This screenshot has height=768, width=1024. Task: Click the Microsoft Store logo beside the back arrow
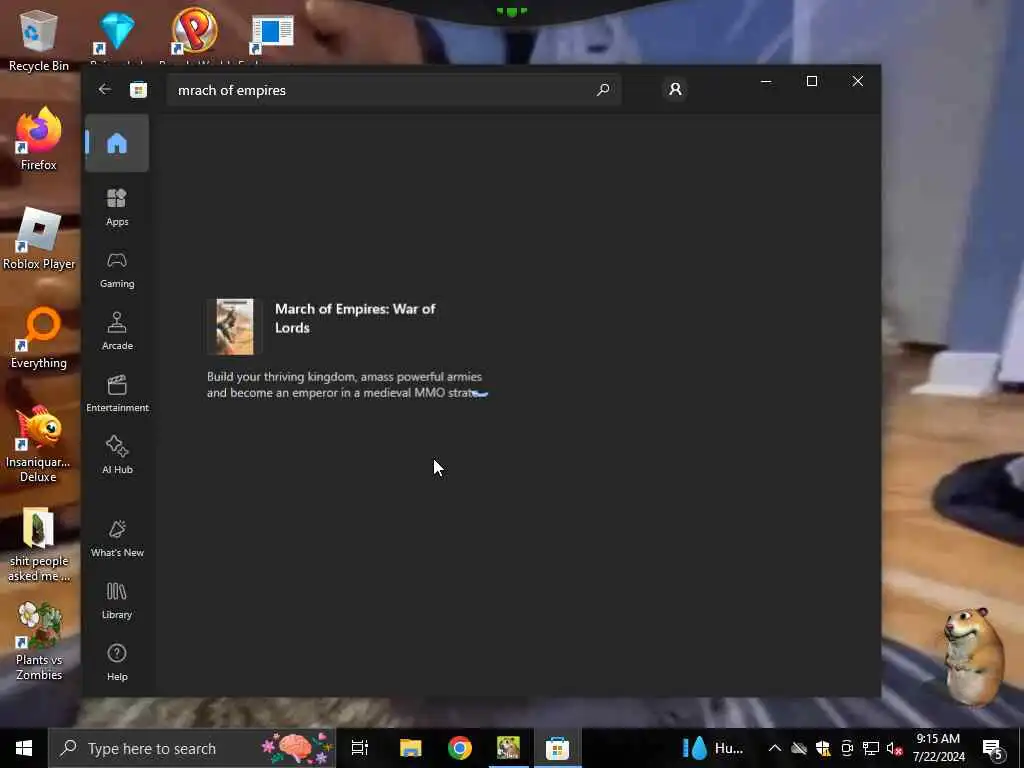click(x=138, y=89)
